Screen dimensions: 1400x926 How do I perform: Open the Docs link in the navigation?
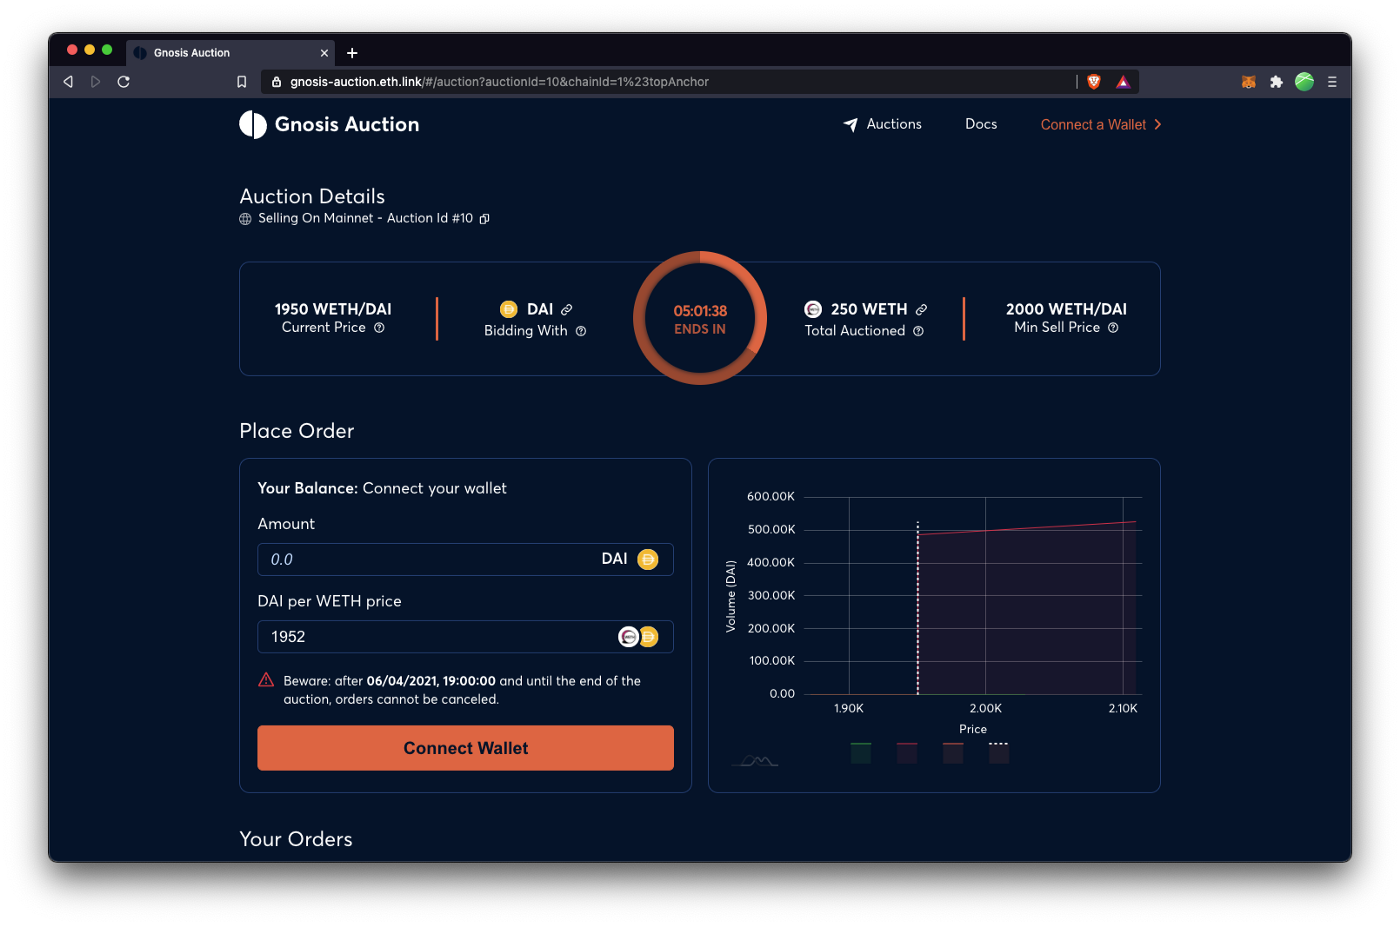tap(981, 124)
